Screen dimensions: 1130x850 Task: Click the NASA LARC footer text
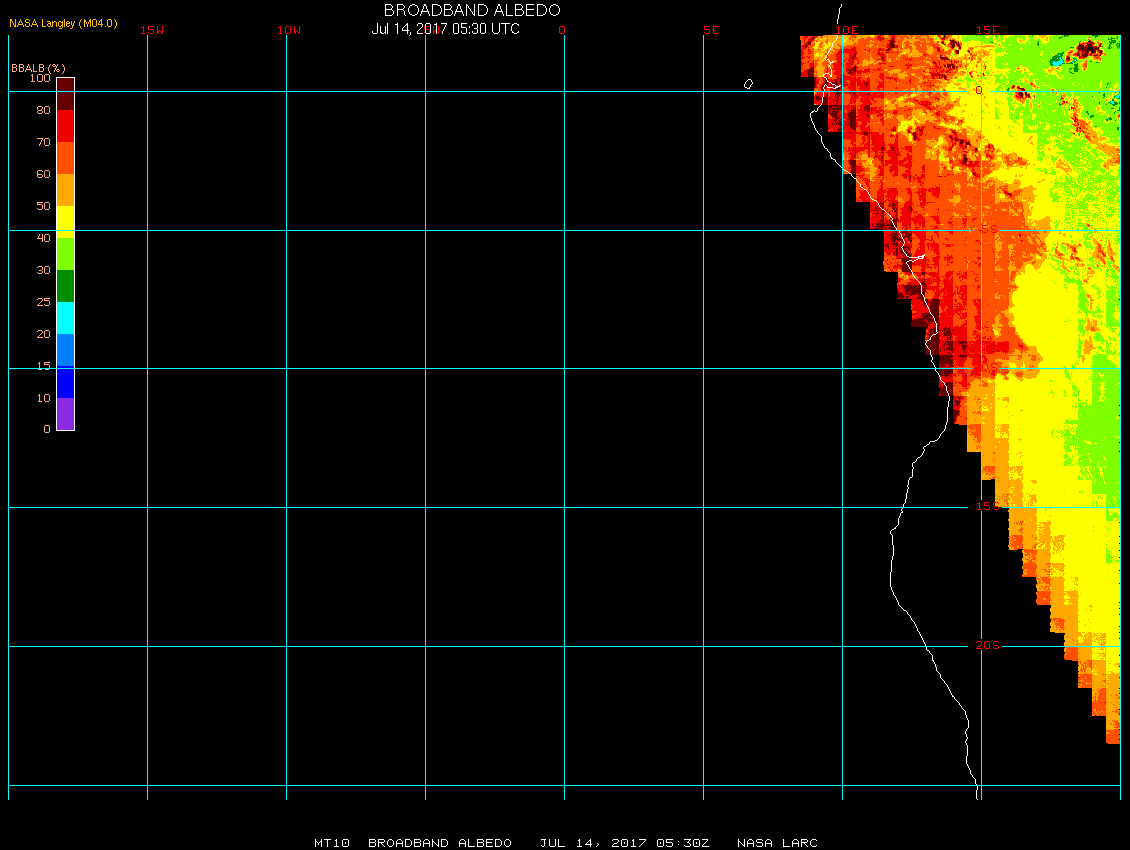(777, 843)
